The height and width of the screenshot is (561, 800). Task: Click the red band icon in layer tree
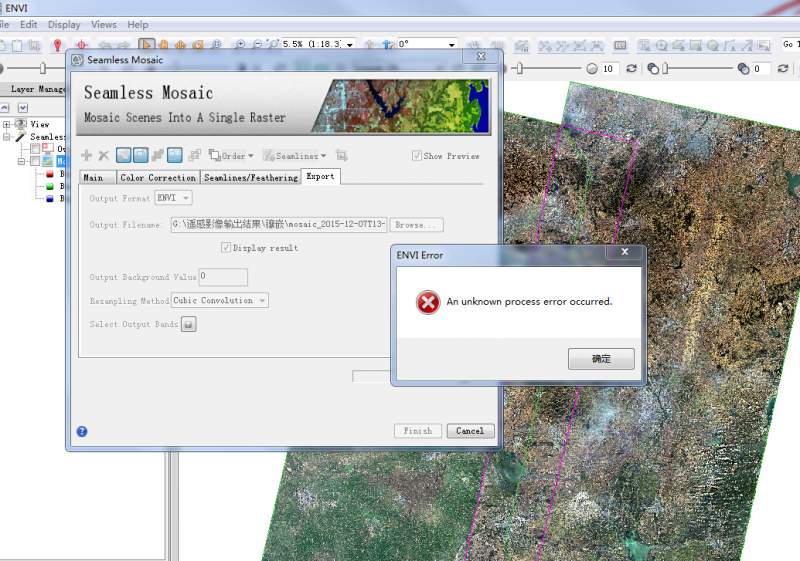49,174
